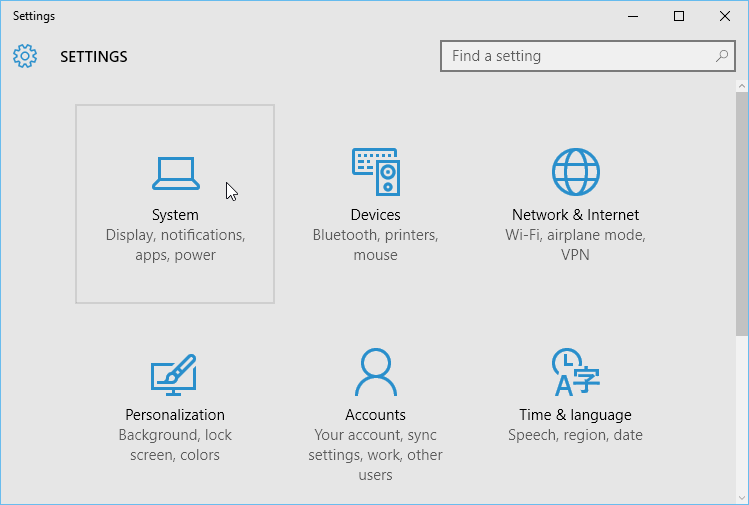Viewport: 749px width, 505px height.
Task: Open the Devices keyboard and speaker icon
Action: (x=376, y=172)
